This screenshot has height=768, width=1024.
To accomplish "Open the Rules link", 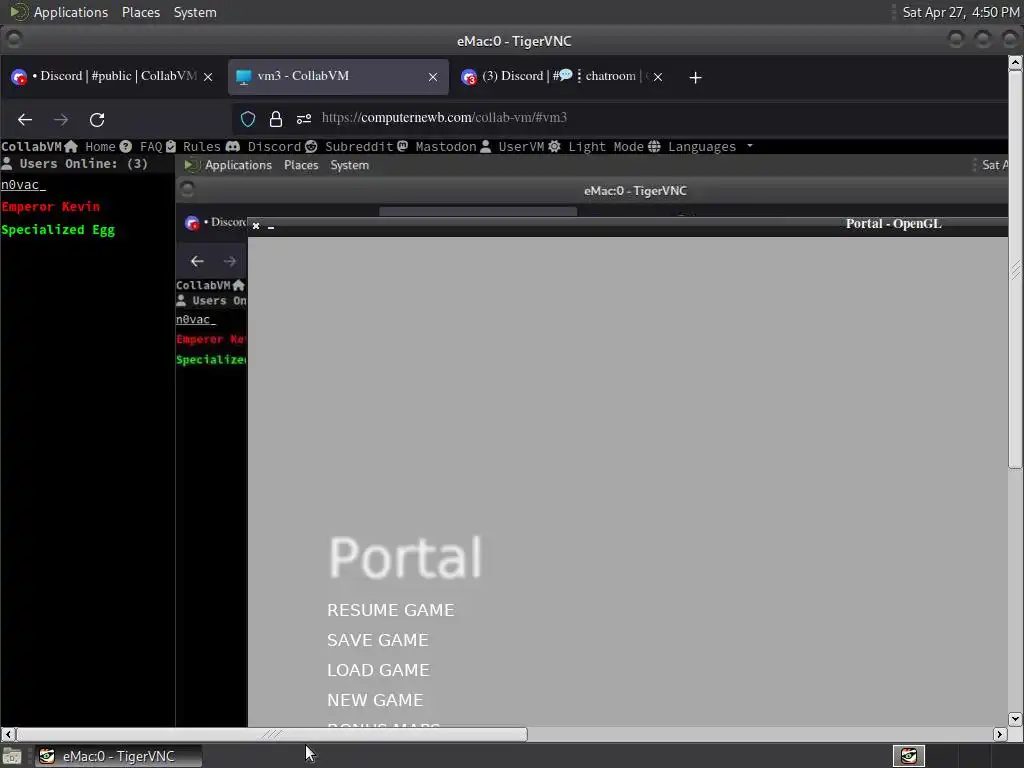I will pyautogui.click(x=193, y=146).
